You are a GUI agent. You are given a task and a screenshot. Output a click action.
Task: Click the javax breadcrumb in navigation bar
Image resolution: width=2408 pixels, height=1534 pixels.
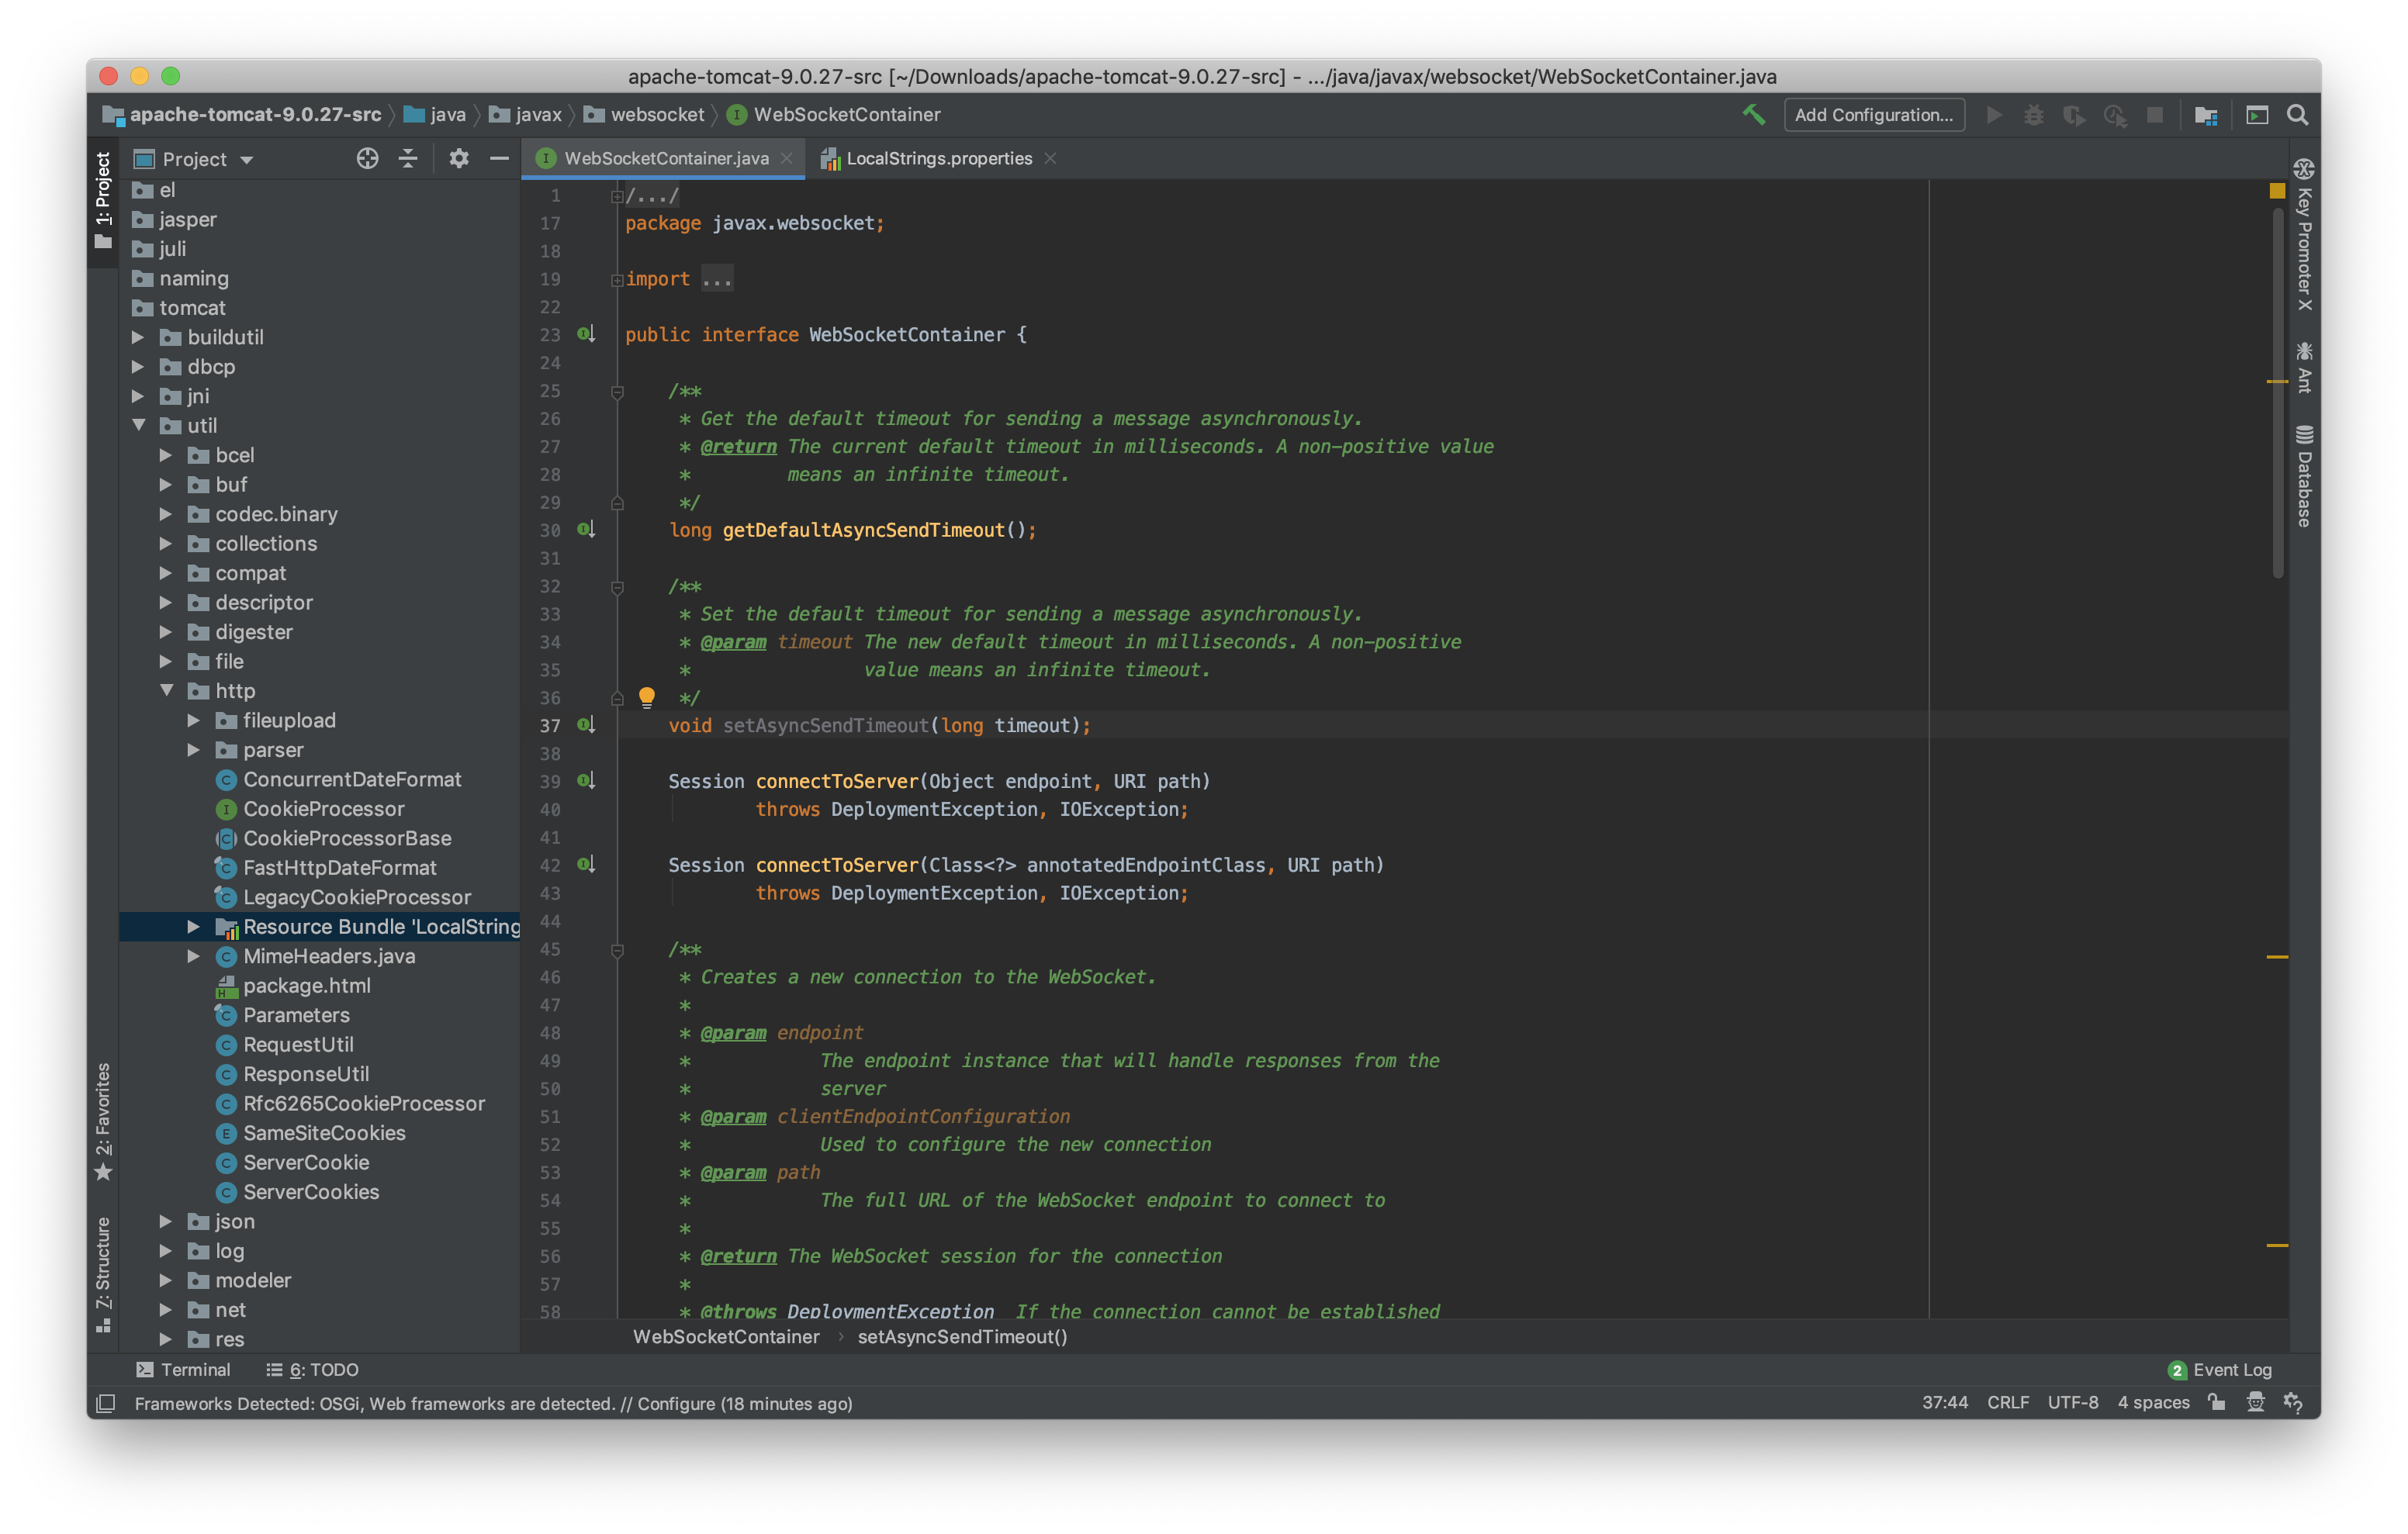click(x=526, y=114)
